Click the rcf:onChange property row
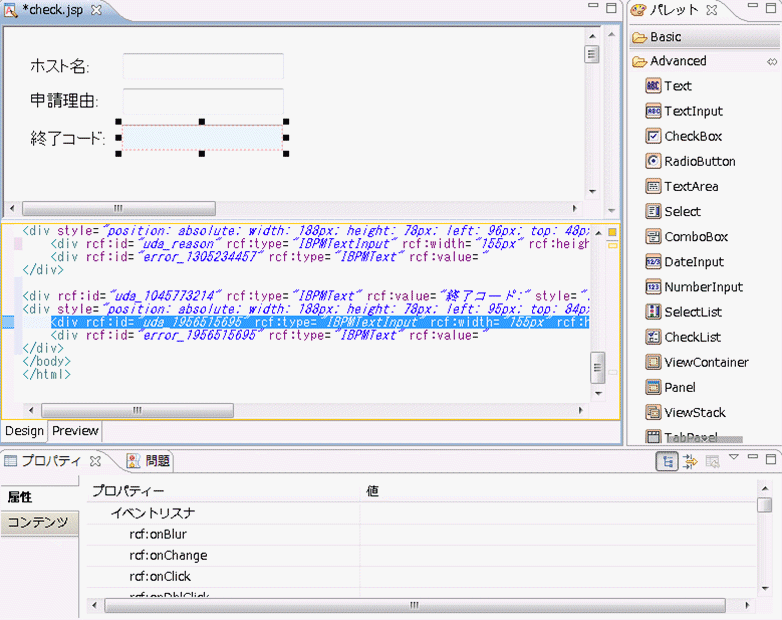782x620 pixels. tap(168, 555)
